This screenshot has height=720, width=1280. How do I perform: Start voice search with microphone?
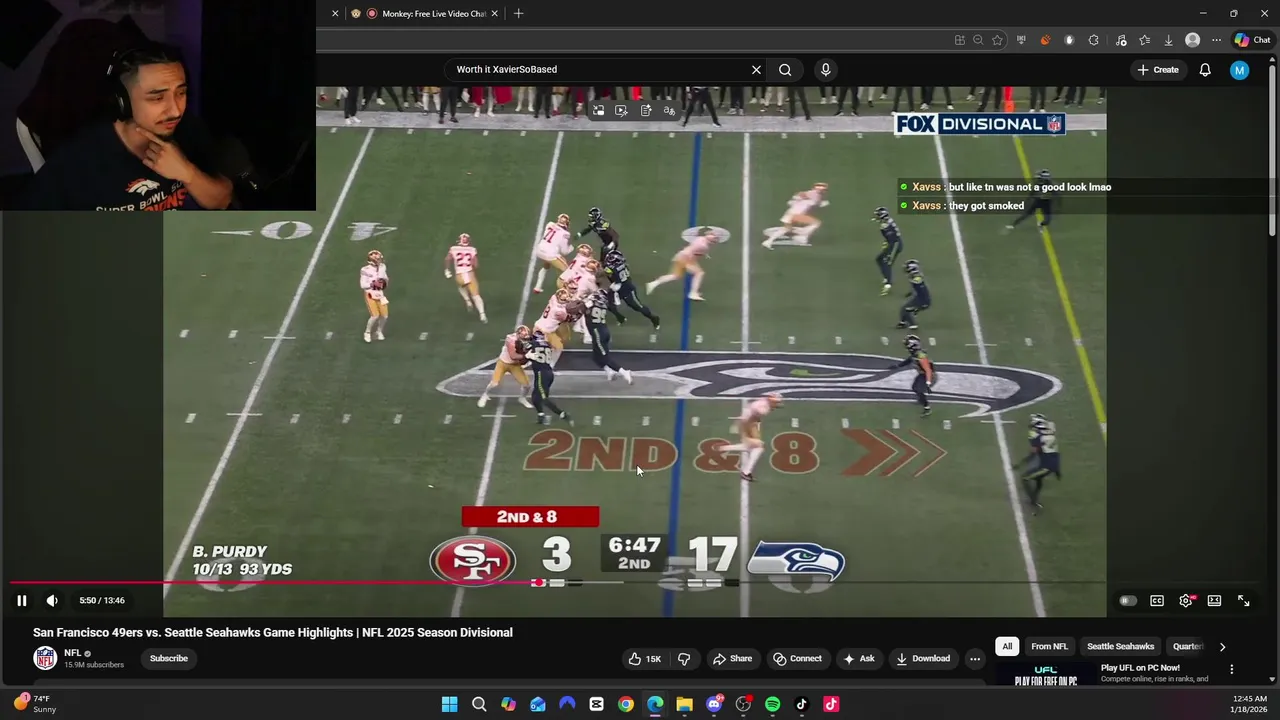point(825,70)
